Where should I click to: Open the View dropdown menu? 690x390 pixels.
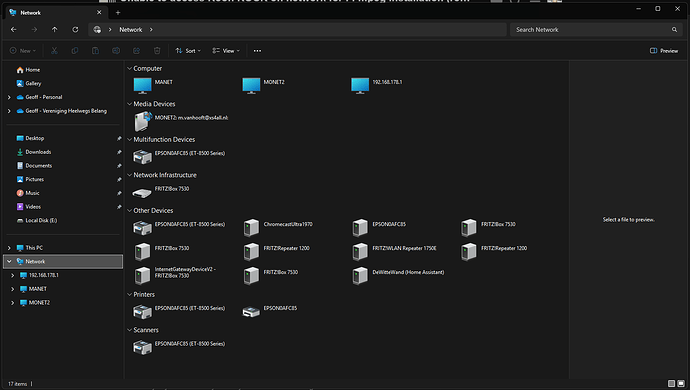(226, 51)
